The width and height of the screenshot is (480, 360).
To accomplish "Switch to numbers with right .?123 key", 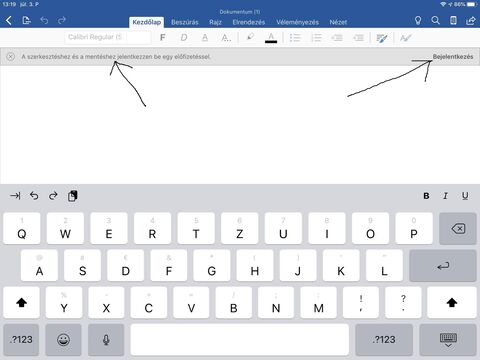I will [x=384, y=340].
